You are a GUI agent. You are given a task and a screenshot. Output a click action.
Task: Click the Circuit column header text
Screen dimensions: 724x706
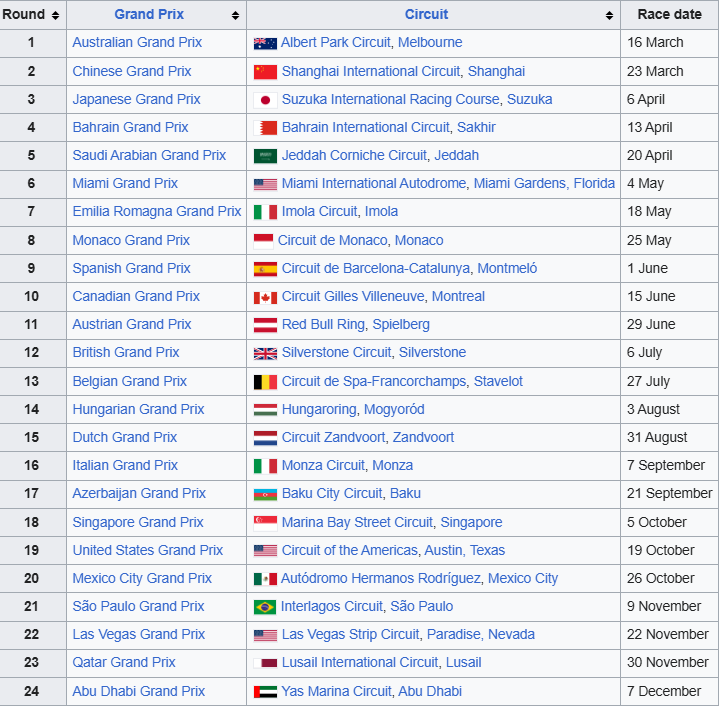coord(426,15)
